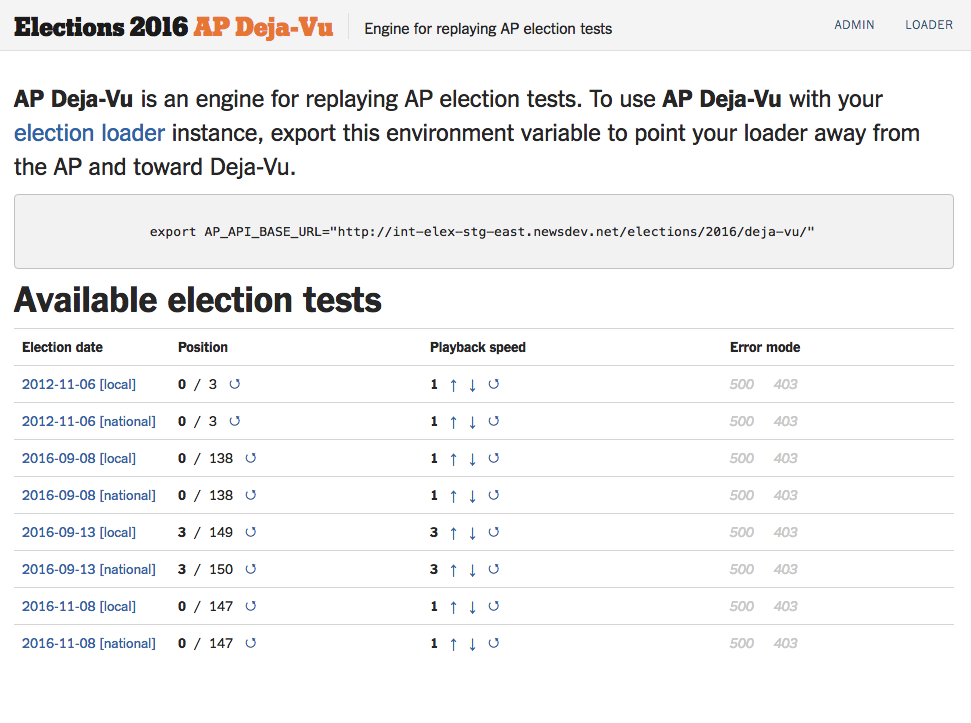971x723 pixels.
Task: Follow the election loader link
Action: [89, 133]
